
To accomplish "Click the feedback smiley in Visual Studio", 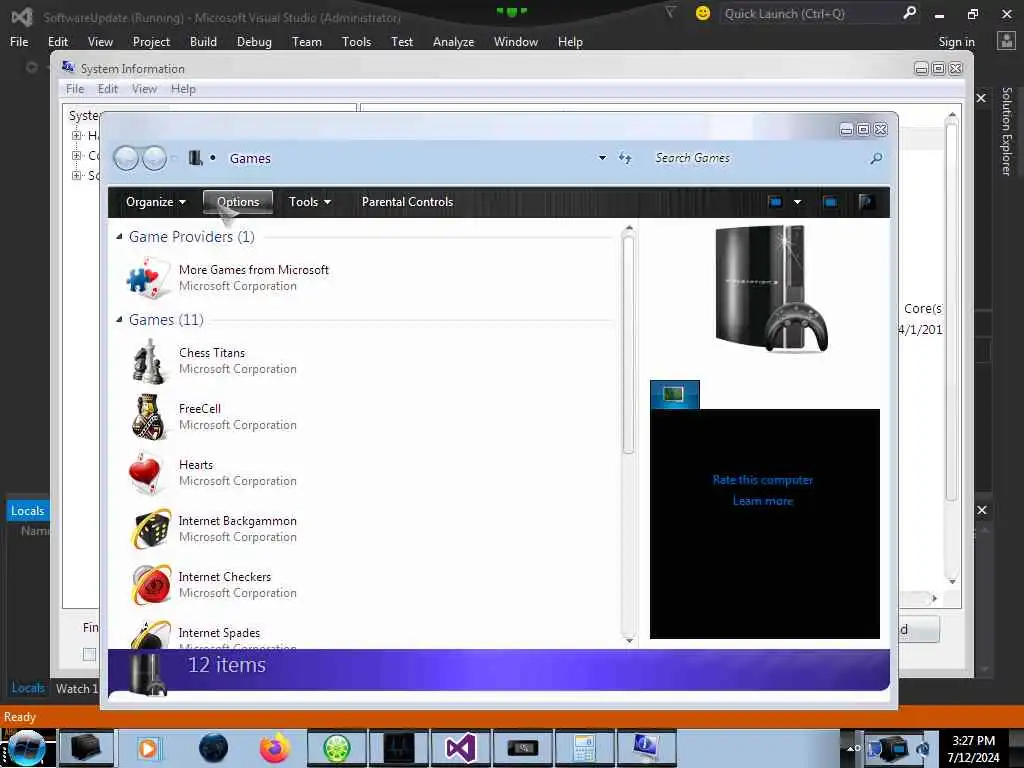I will [703, 13].
